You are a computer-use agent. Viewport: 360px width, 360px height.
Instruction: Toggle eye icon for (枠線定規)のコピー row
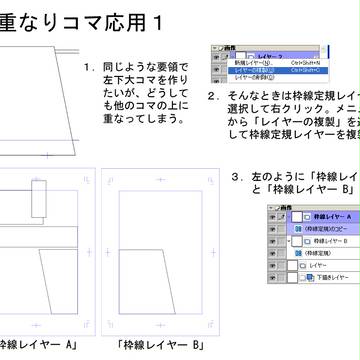click(x=272, y=229)
